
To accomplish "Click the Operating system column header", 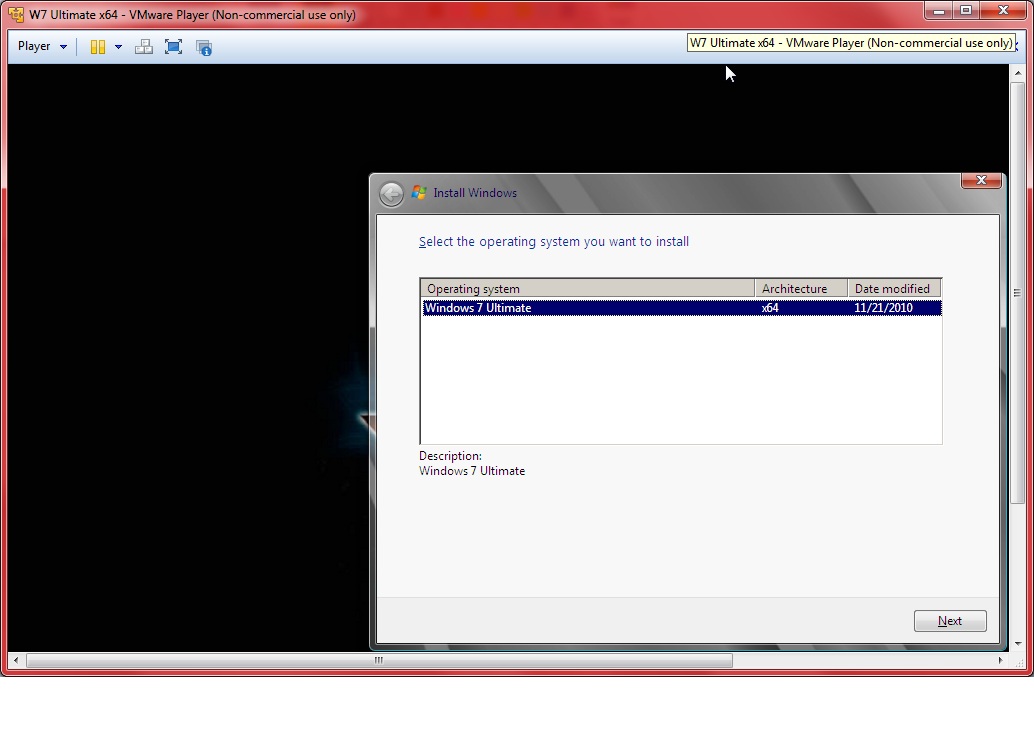I will coord(588,288).
